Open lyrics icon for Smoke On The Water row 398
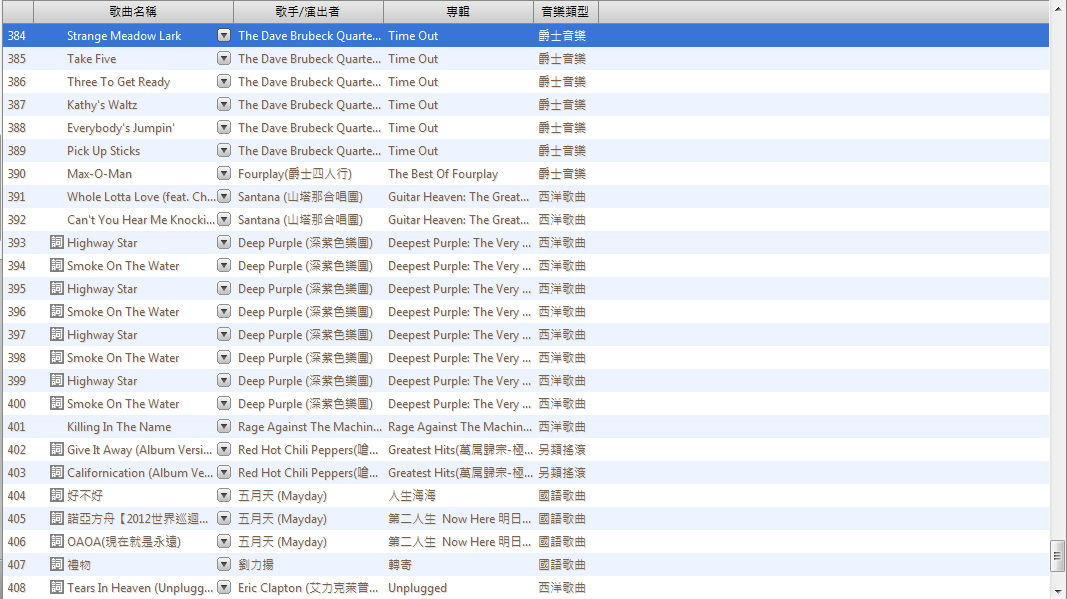This screenshot has width=1067, height=599. pyautogui.click(x=57, y=357)
